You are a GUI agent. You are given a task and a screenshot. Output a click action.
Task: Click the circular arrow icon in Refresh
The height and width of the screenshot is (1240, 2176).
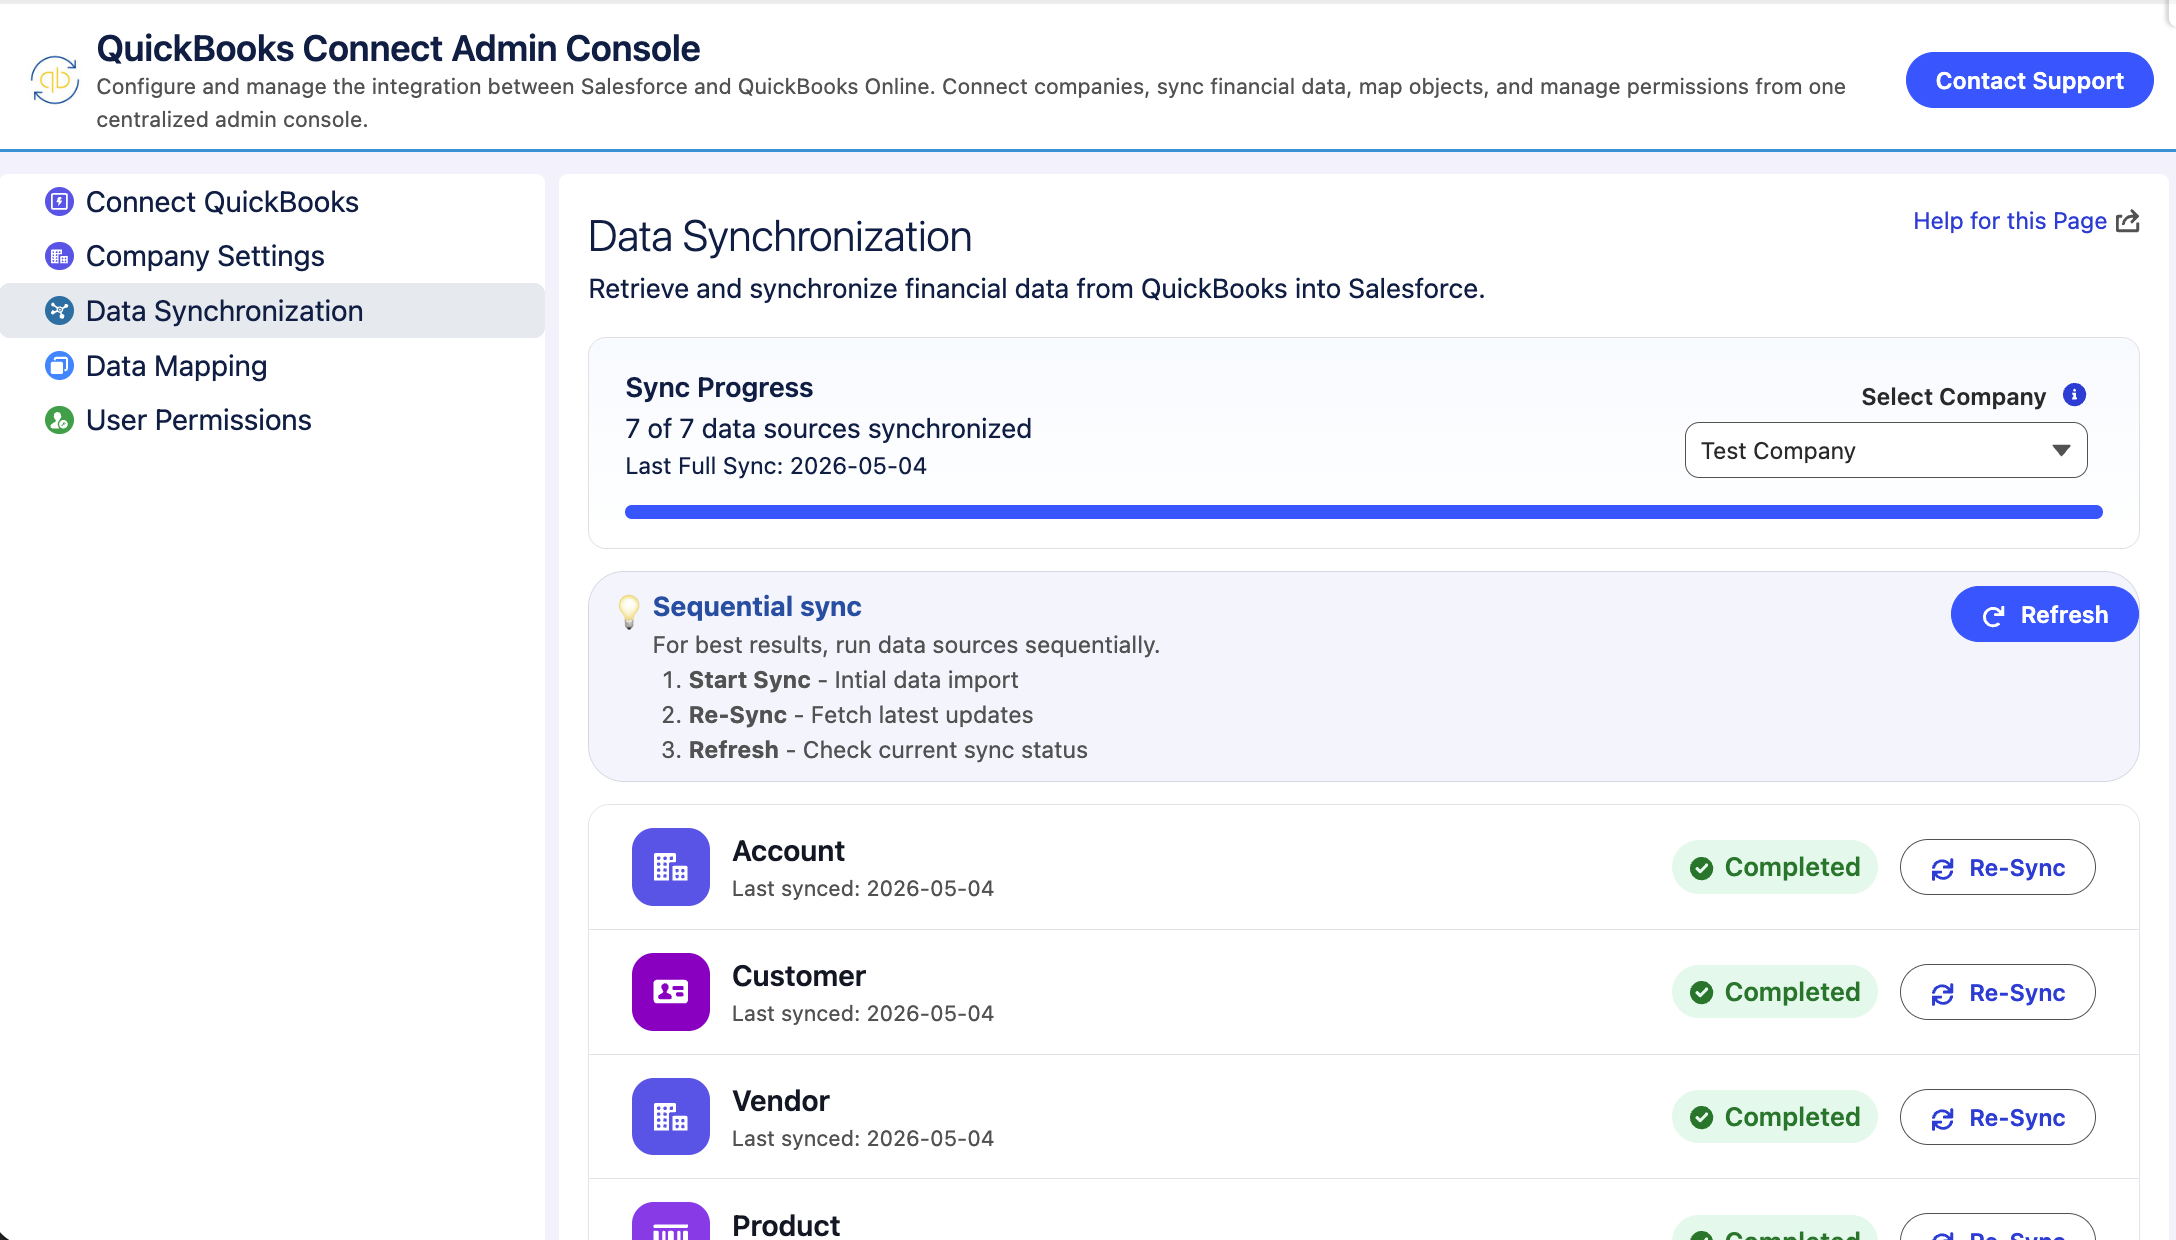tap(1994, 616)
